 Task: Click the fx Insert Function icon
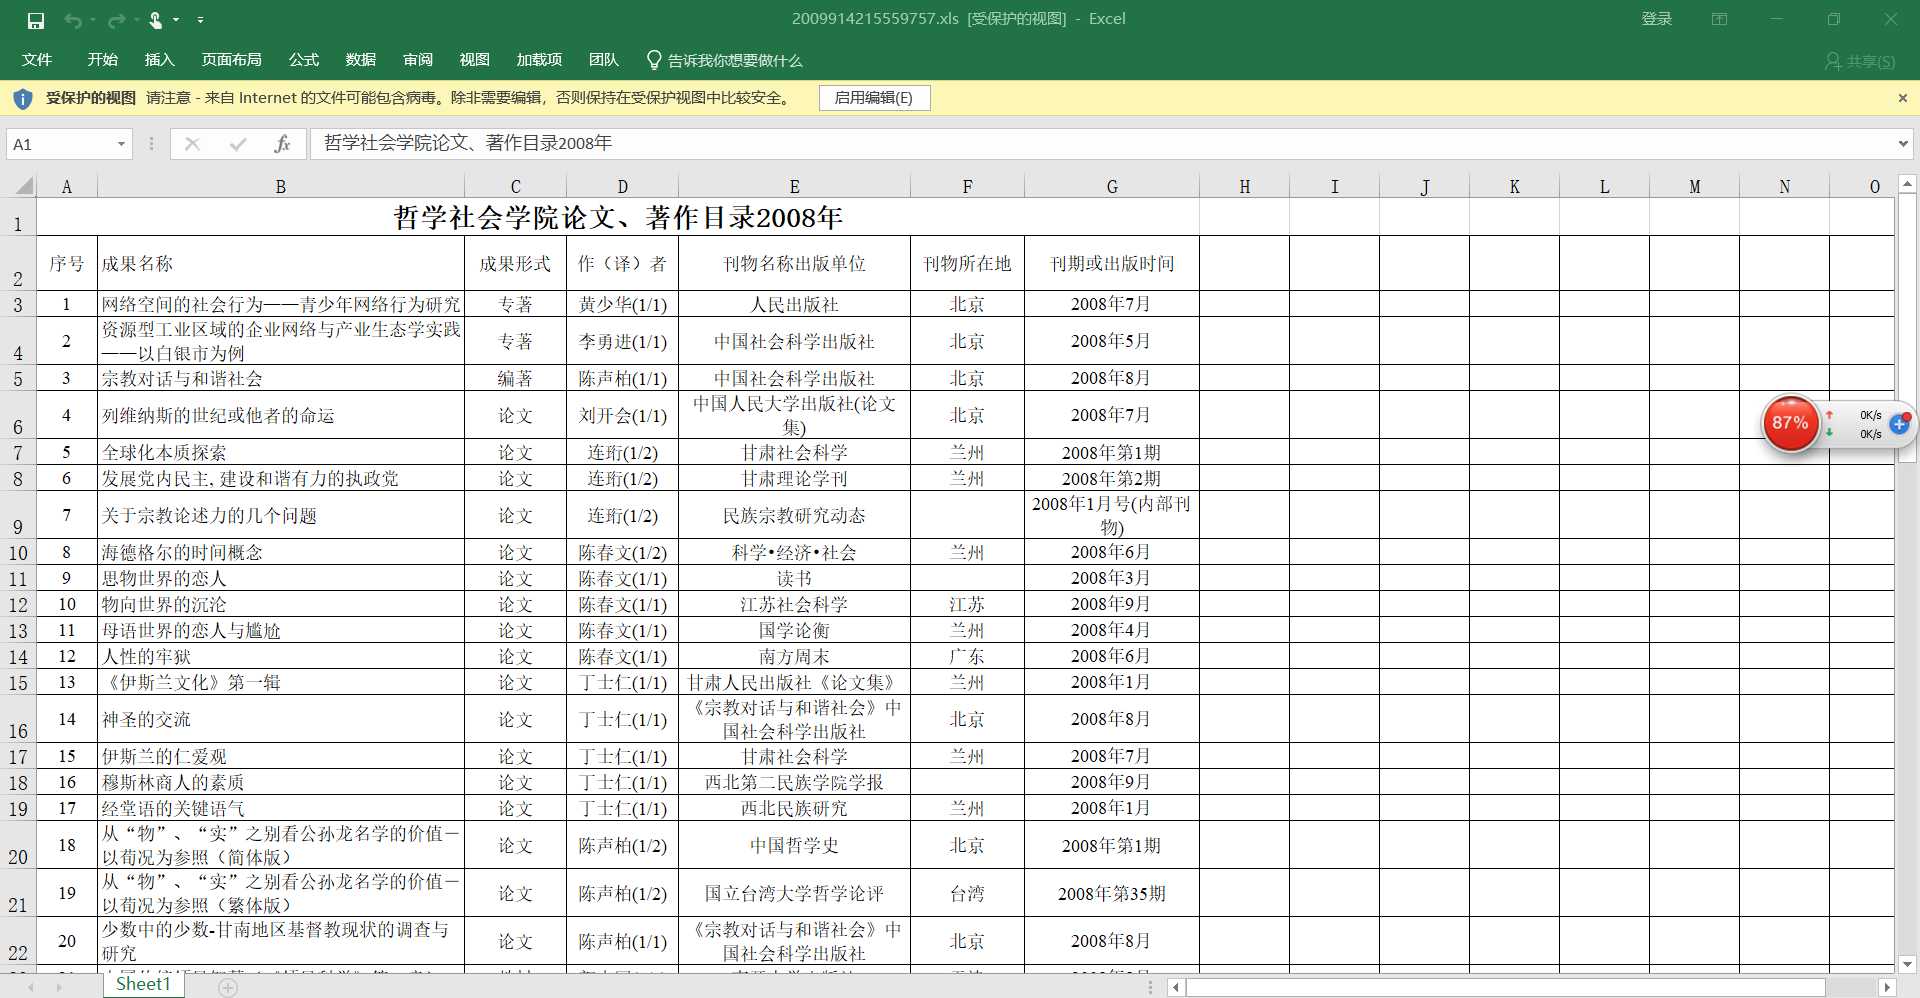pyautogui.click(x=282, y=144)
